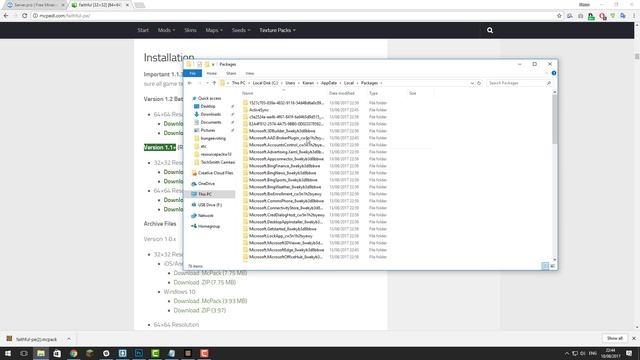Switch Explorer to large icons view
Viewport: 640px width, 360px height.
coord(553,266)
